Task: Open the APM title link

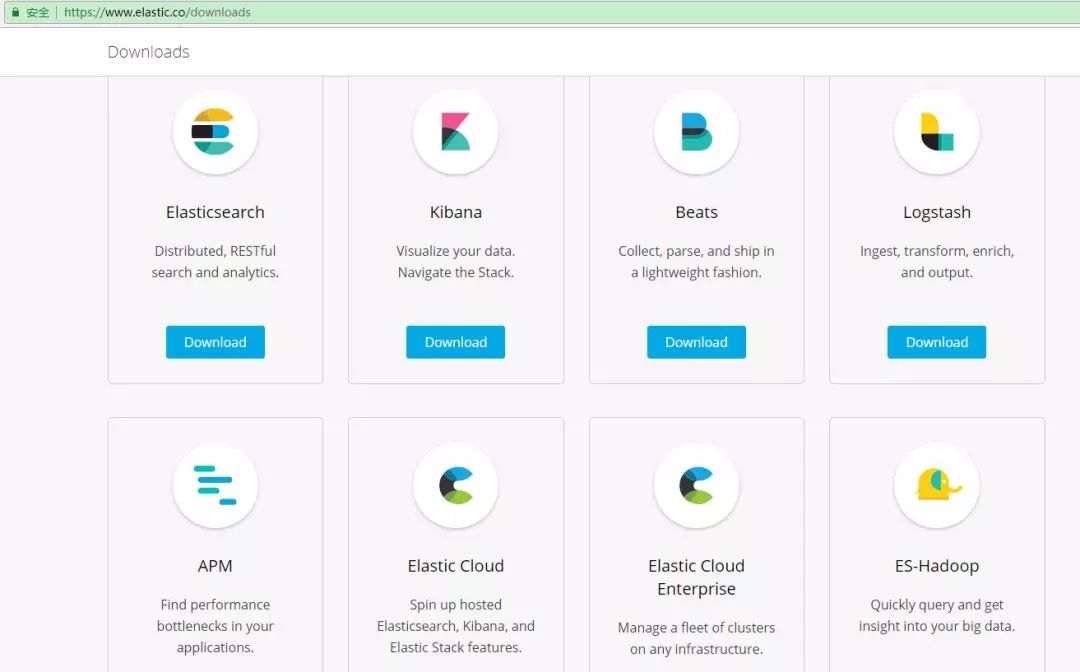Action: [215, 566]
